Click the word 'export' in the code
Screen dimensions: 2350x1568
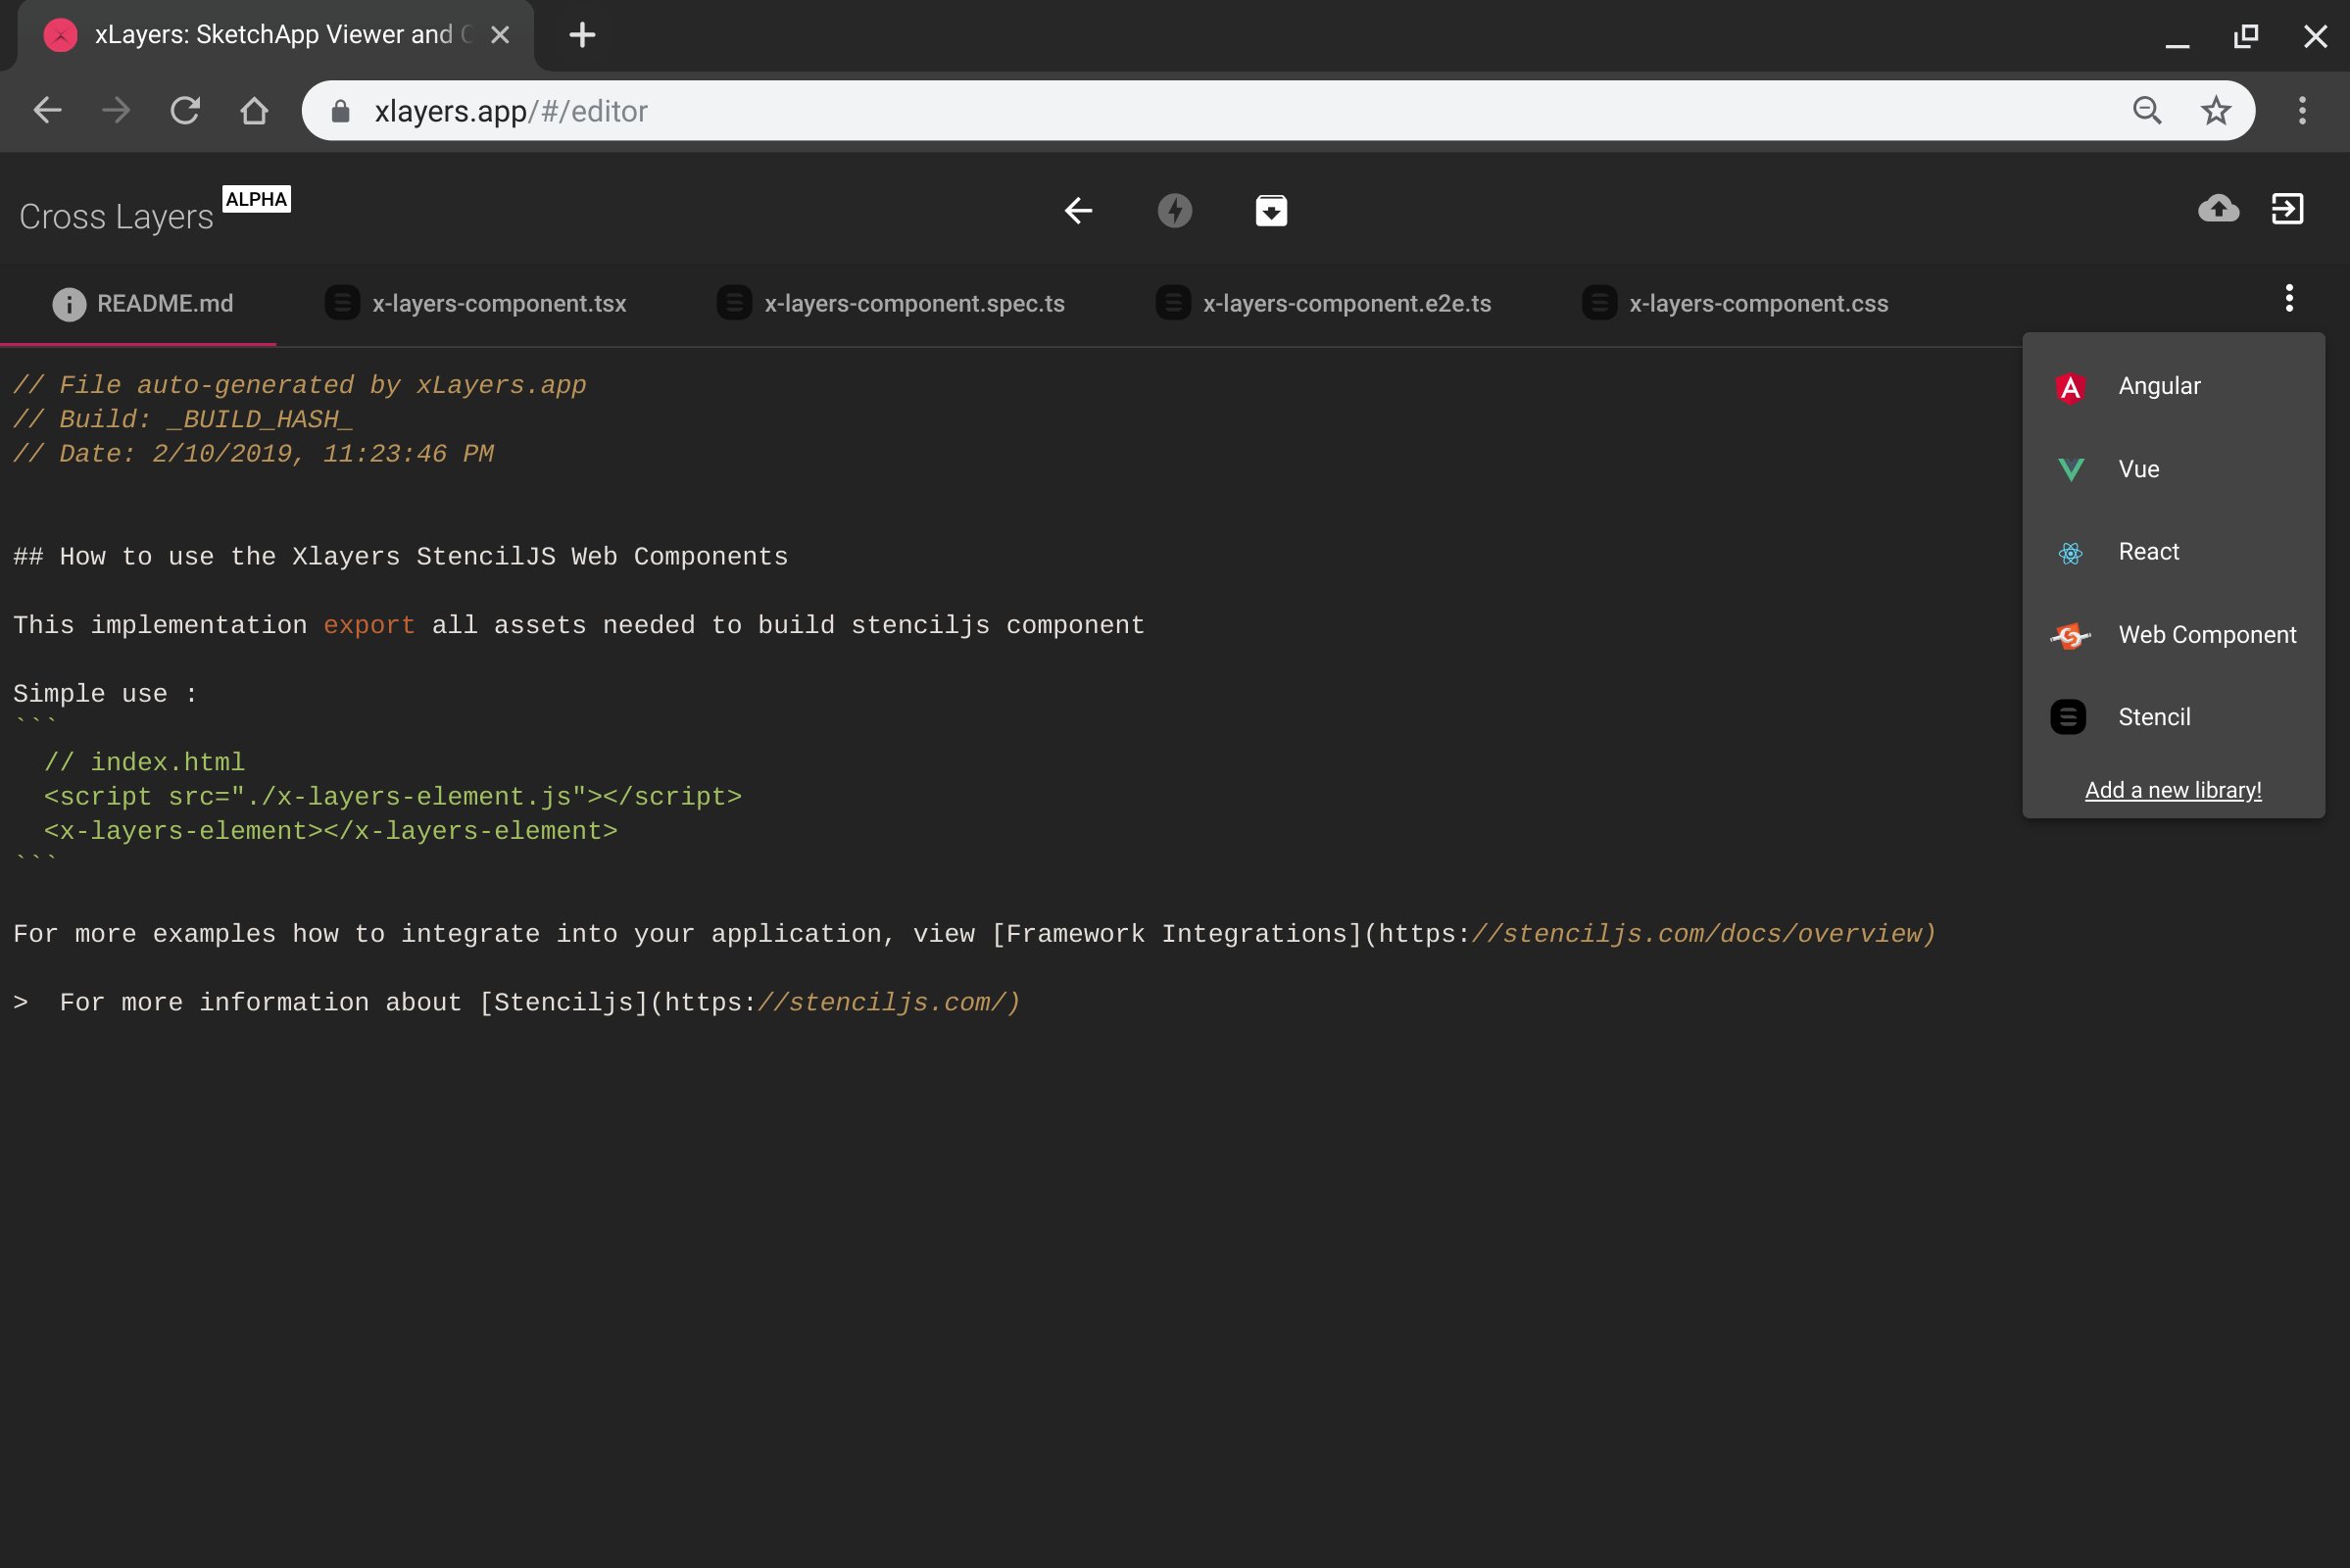369,626
